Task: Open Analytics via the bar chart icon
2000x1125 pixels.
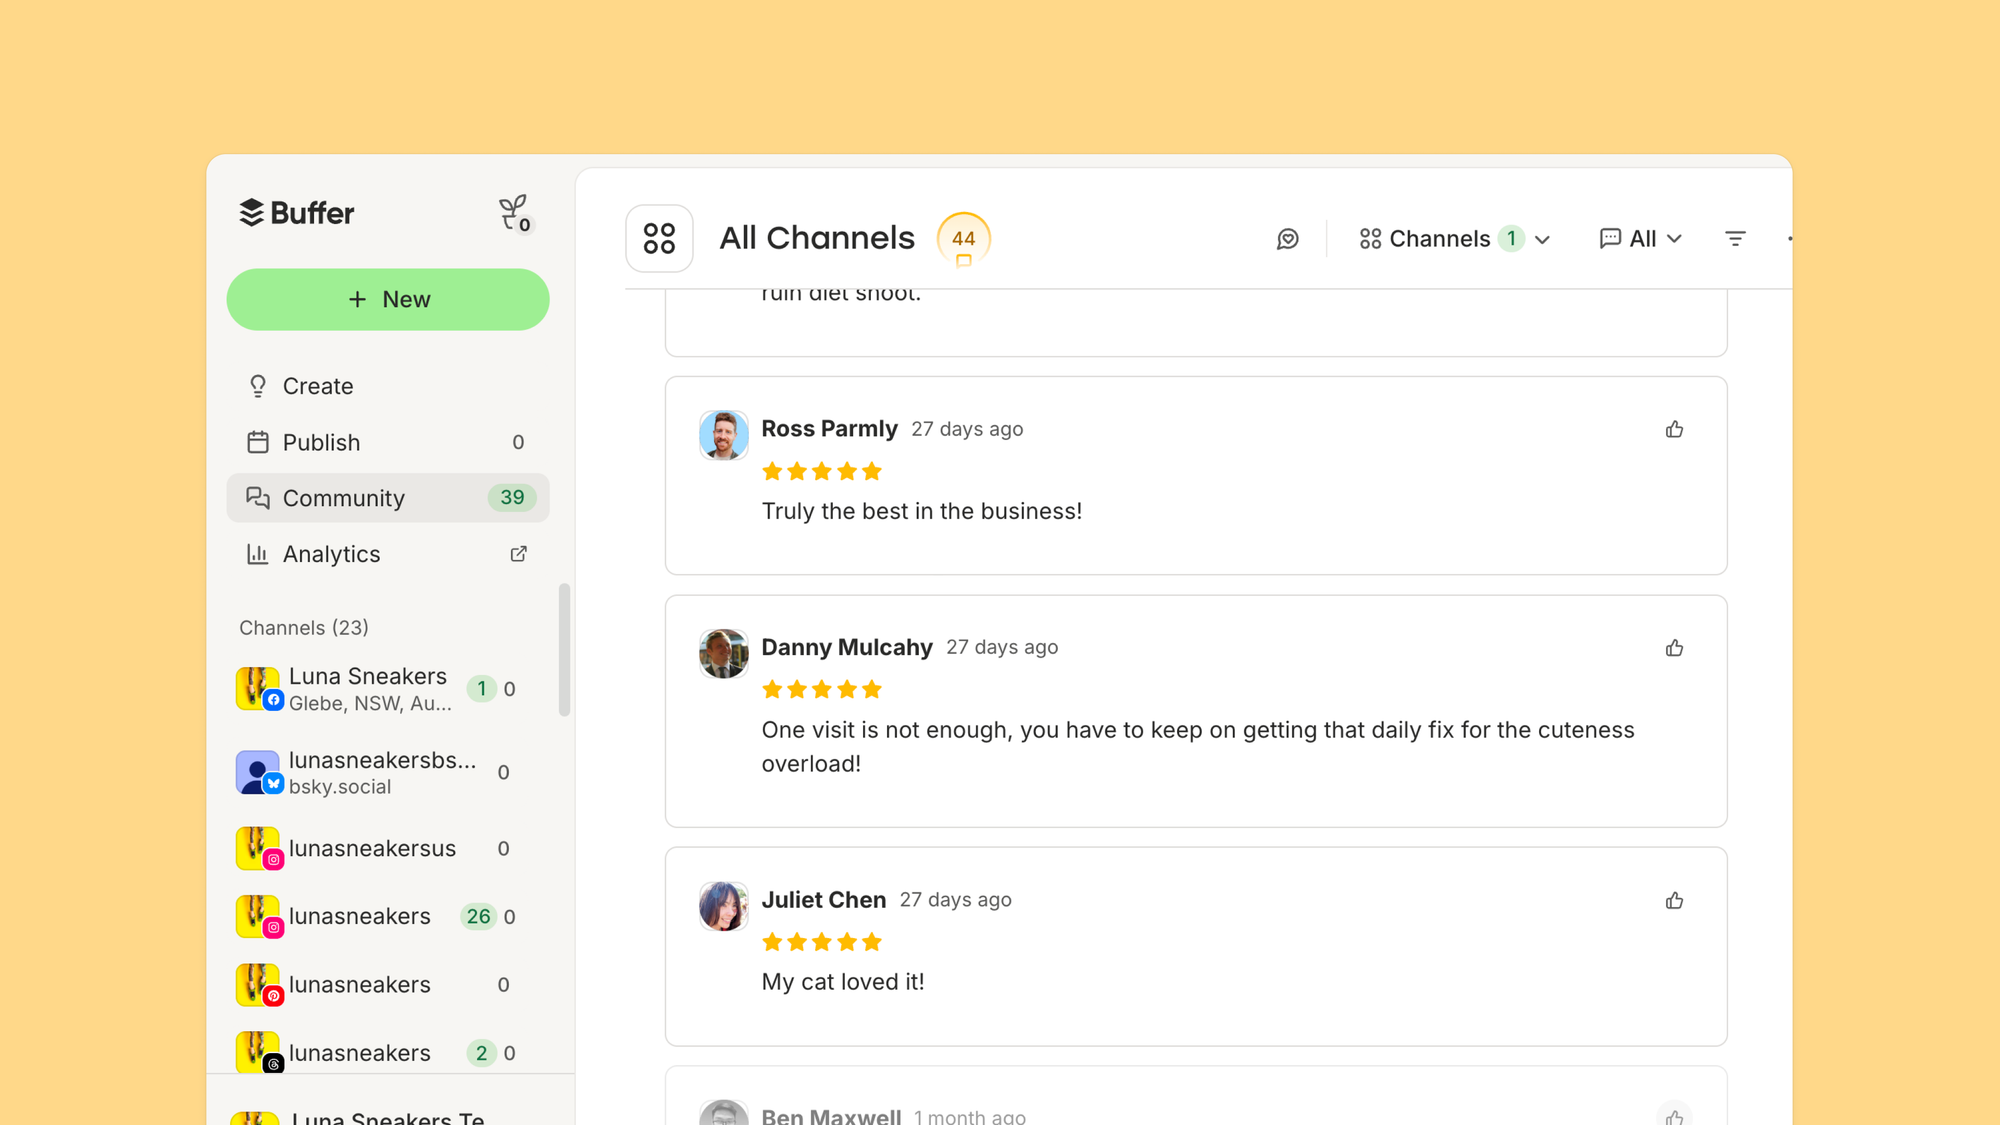Action: point(258,553)
